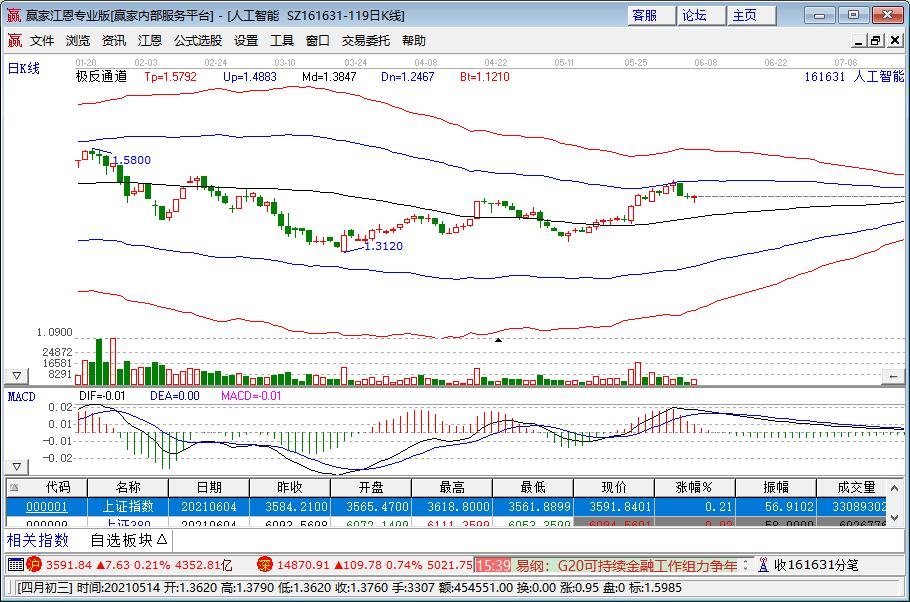Expand the volume panel dropdown triangle
This screenshot has width=910, height=602.
(x=17, y=376)
